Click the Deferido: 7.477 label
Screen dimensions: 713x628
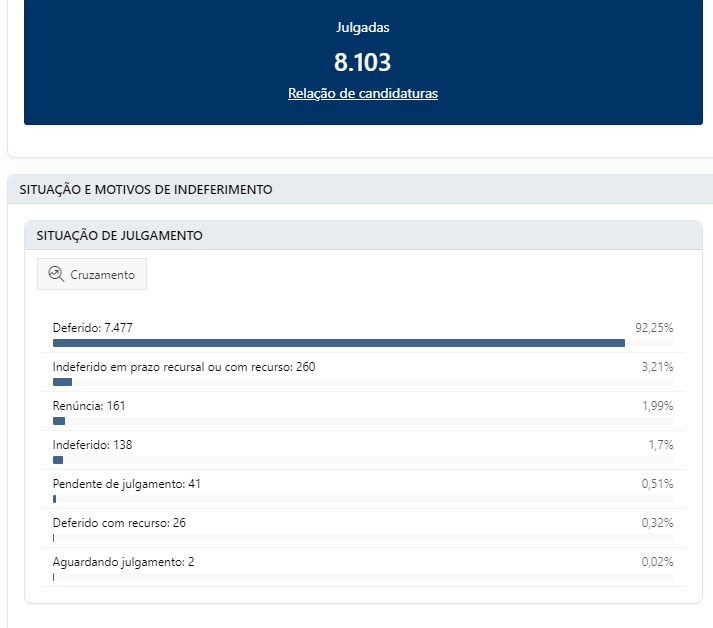(x=93, y=327)
